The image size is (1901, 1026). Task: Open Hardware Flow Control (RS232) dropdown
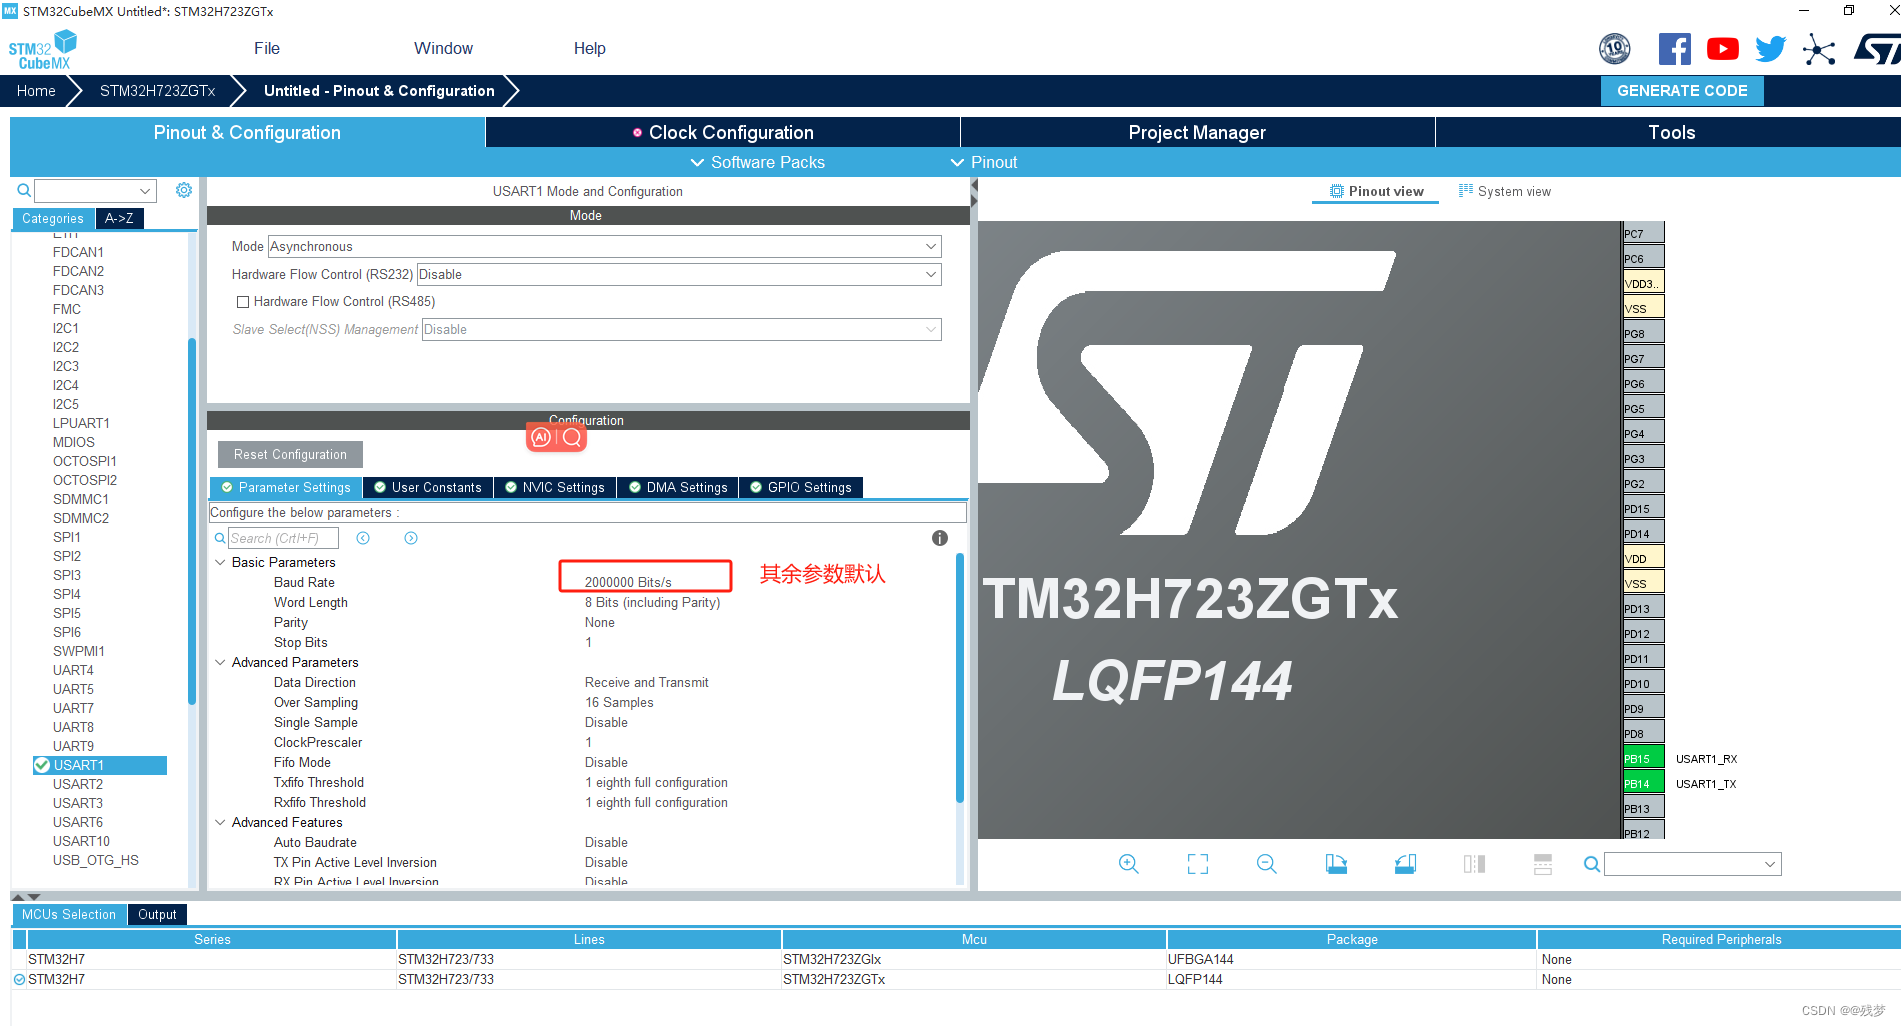[679, 274]
